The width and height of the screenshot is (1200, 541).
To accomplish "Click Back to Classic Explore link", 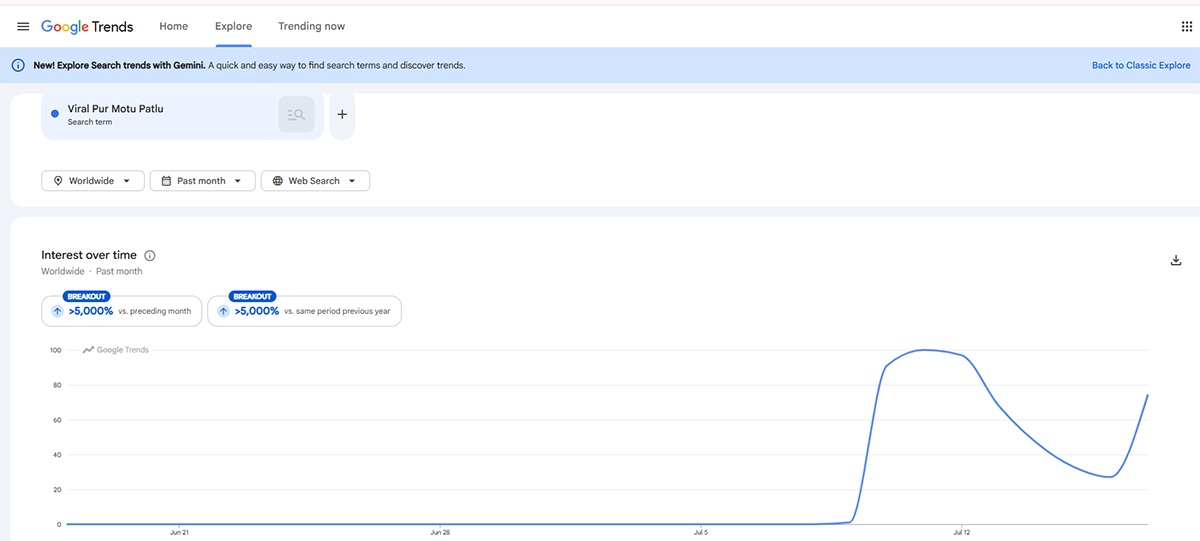I will point(1141,65).
